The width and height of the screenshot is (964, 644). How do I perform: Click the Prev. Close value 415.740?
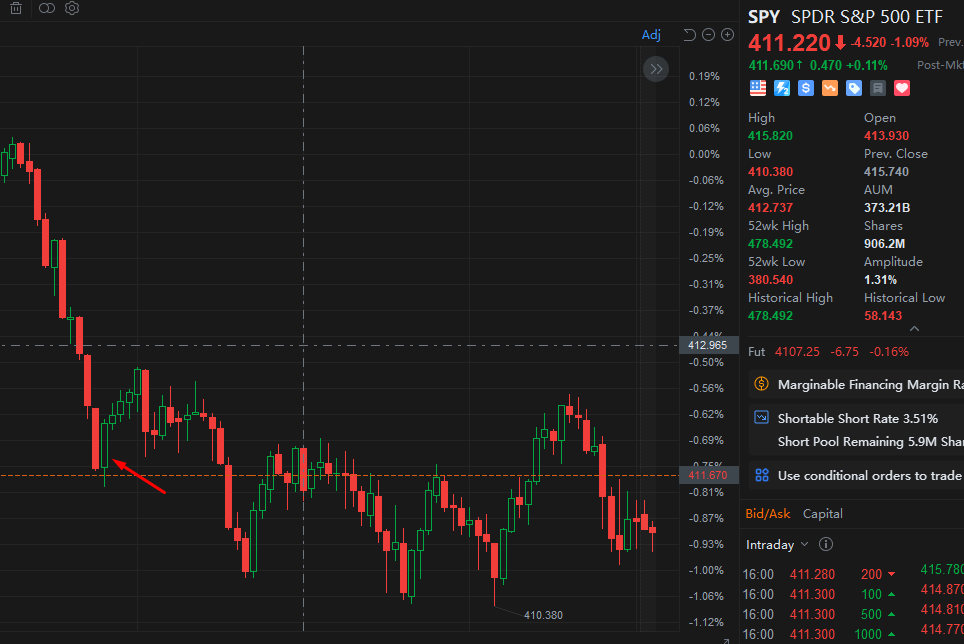tap(886, 172)
